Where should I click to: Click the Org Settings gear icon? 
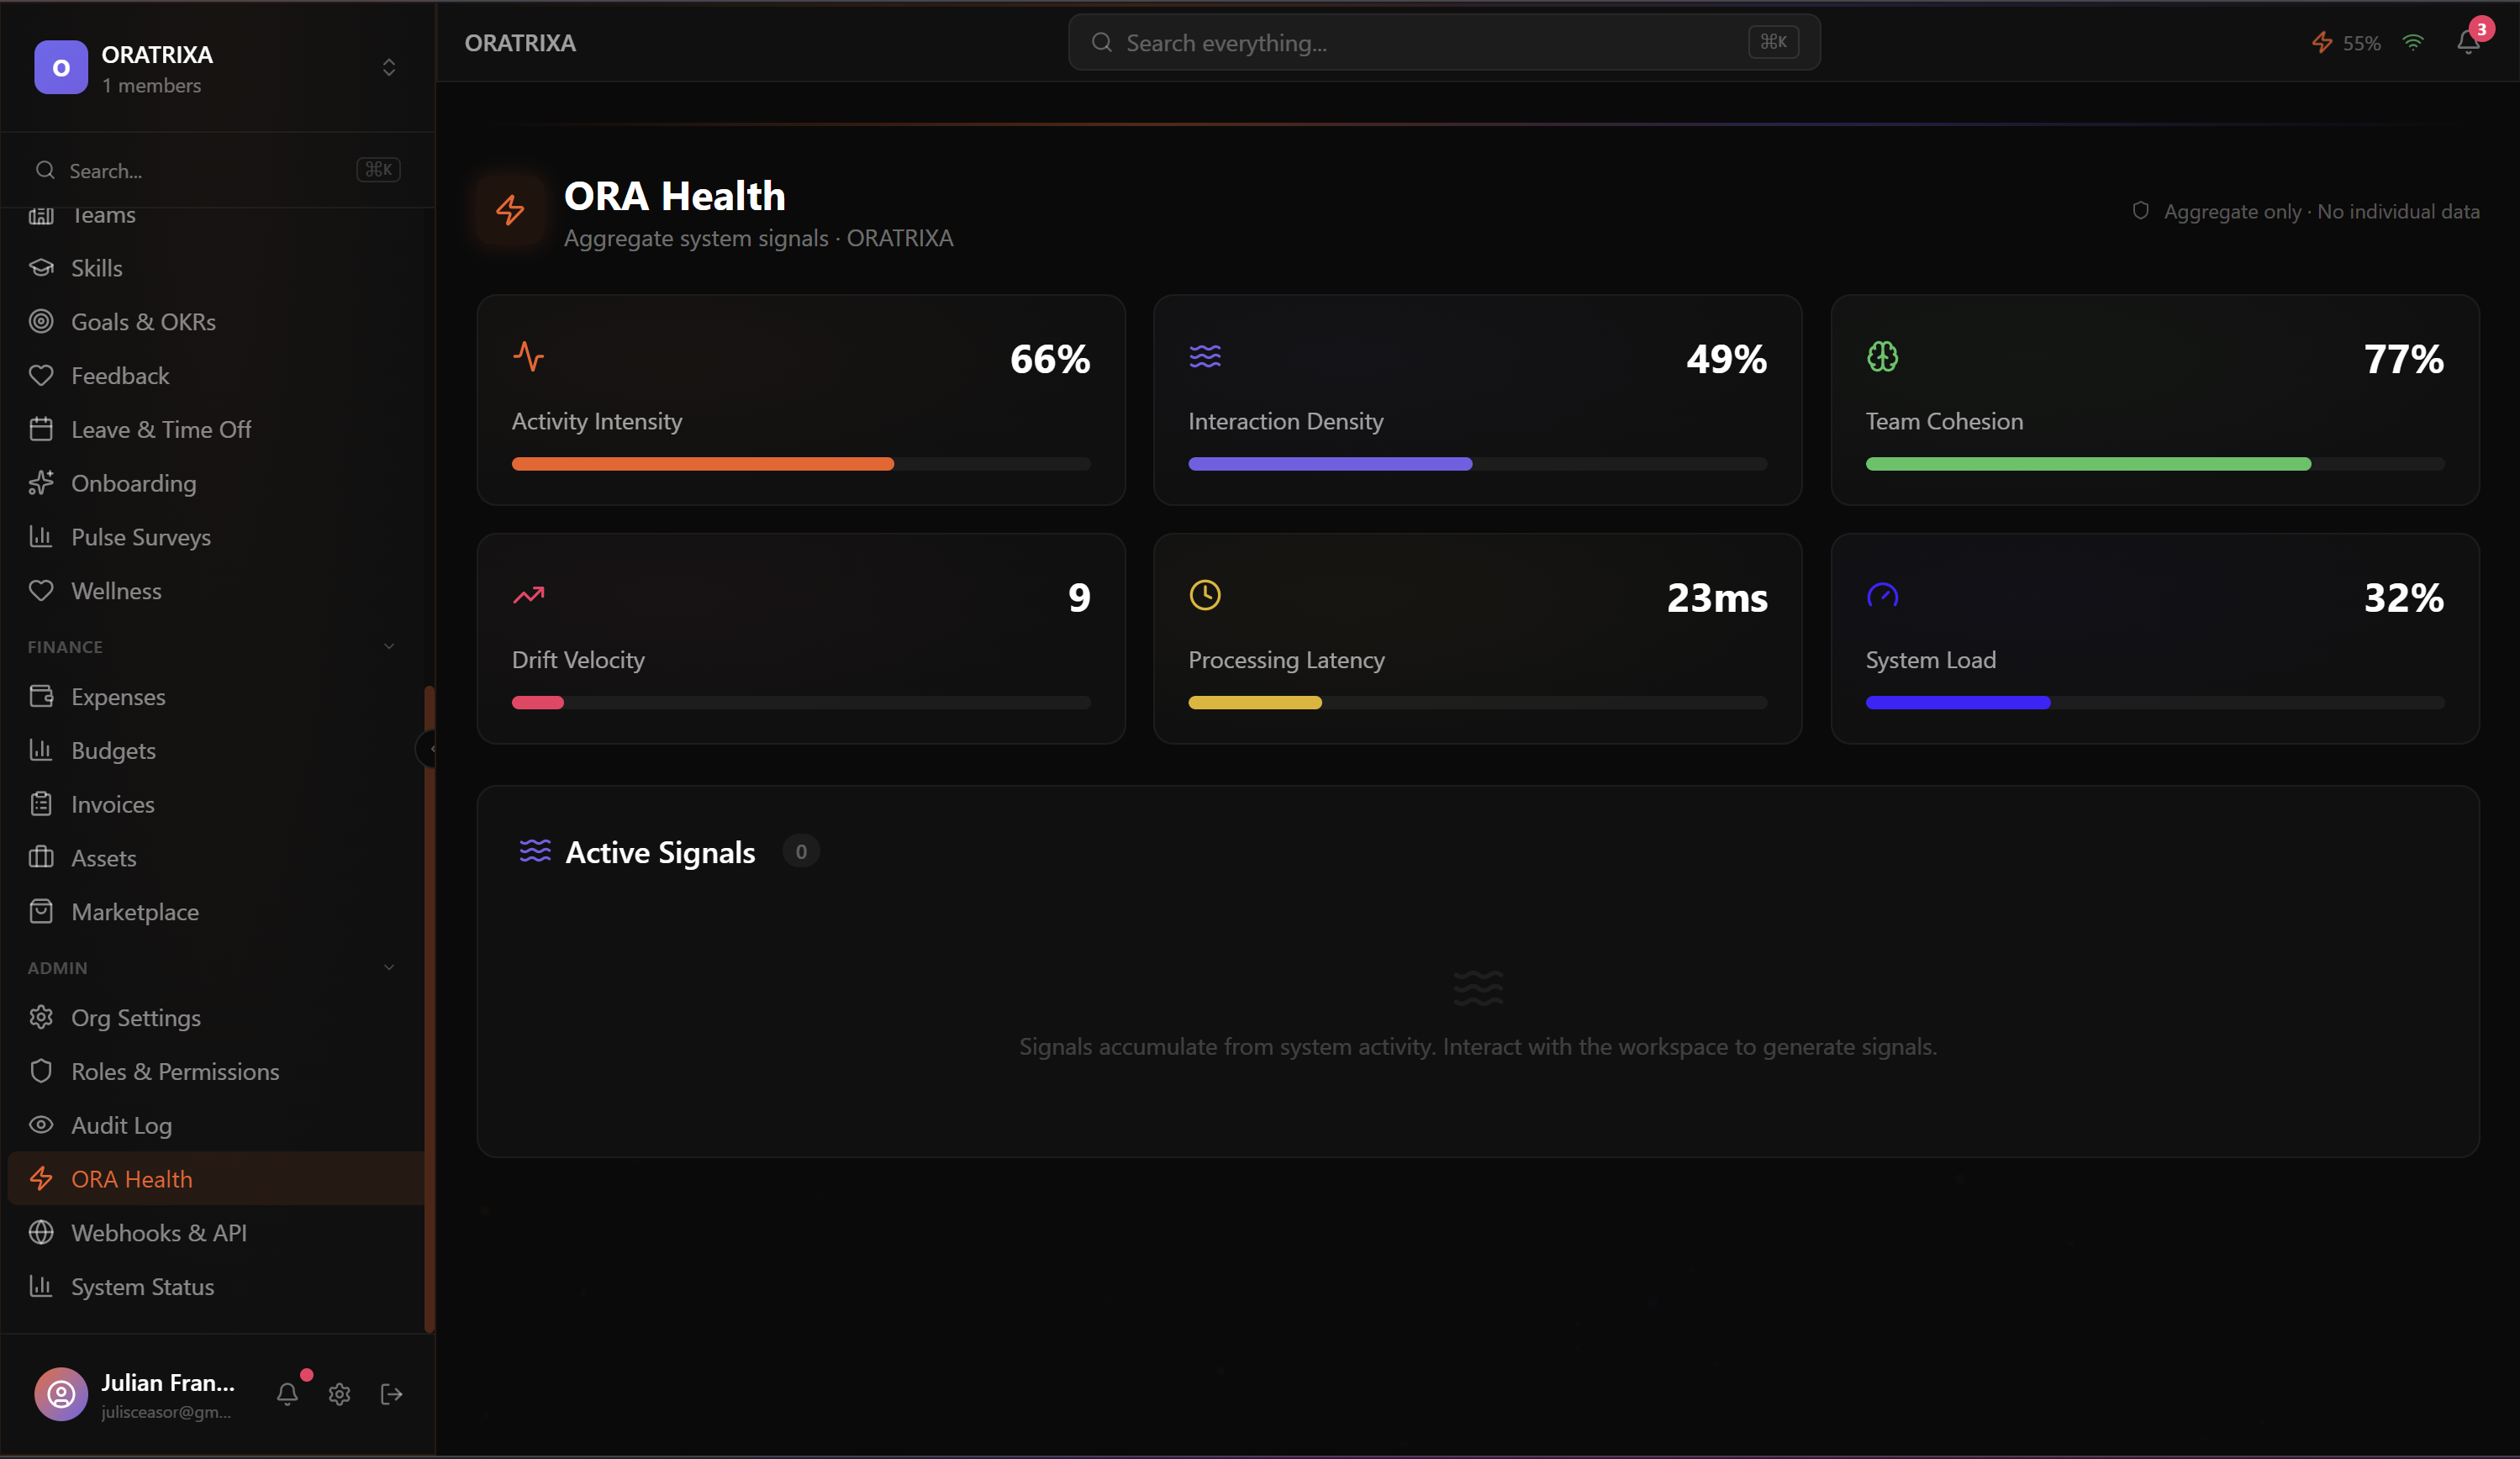(41, 1017)
